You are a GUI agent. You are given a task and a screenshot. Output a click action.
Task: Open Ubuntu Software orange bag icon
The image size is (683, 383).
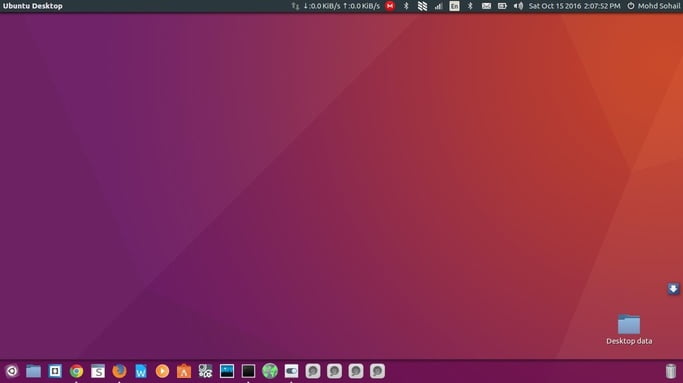184,371
